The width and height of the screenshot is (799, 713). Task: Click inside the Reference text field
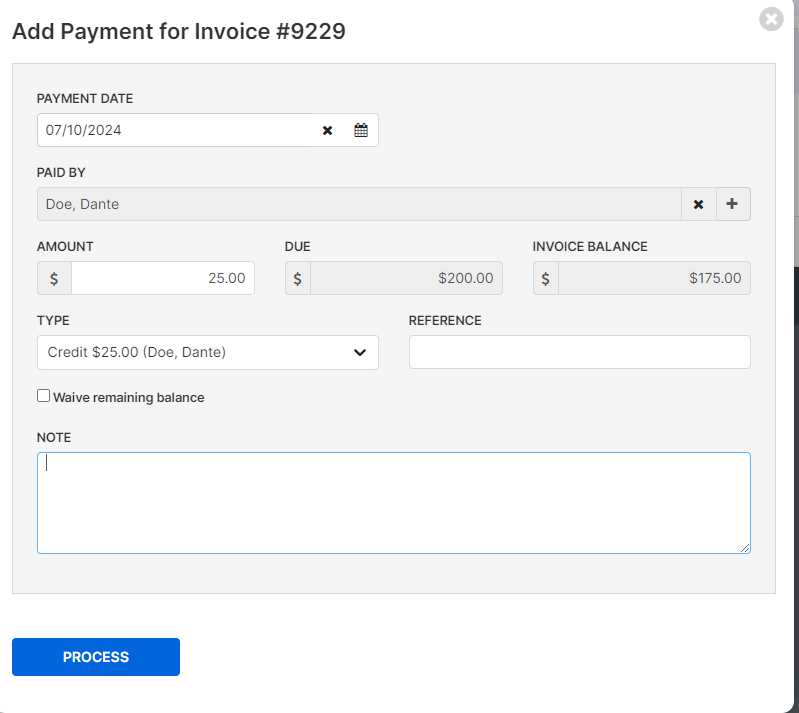[x=579, y=352]
